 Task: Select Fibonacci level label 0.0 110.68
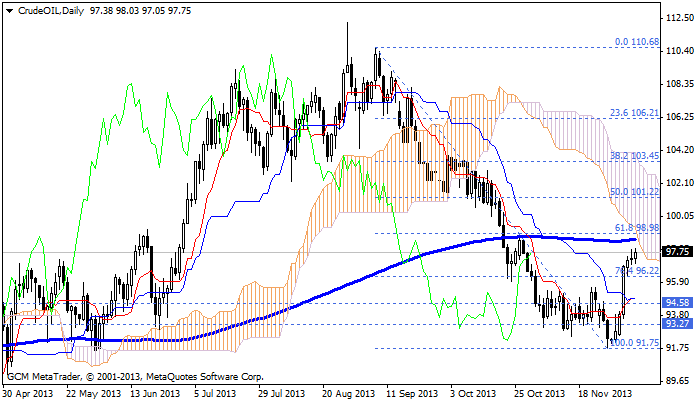click(x=636, y=42)
